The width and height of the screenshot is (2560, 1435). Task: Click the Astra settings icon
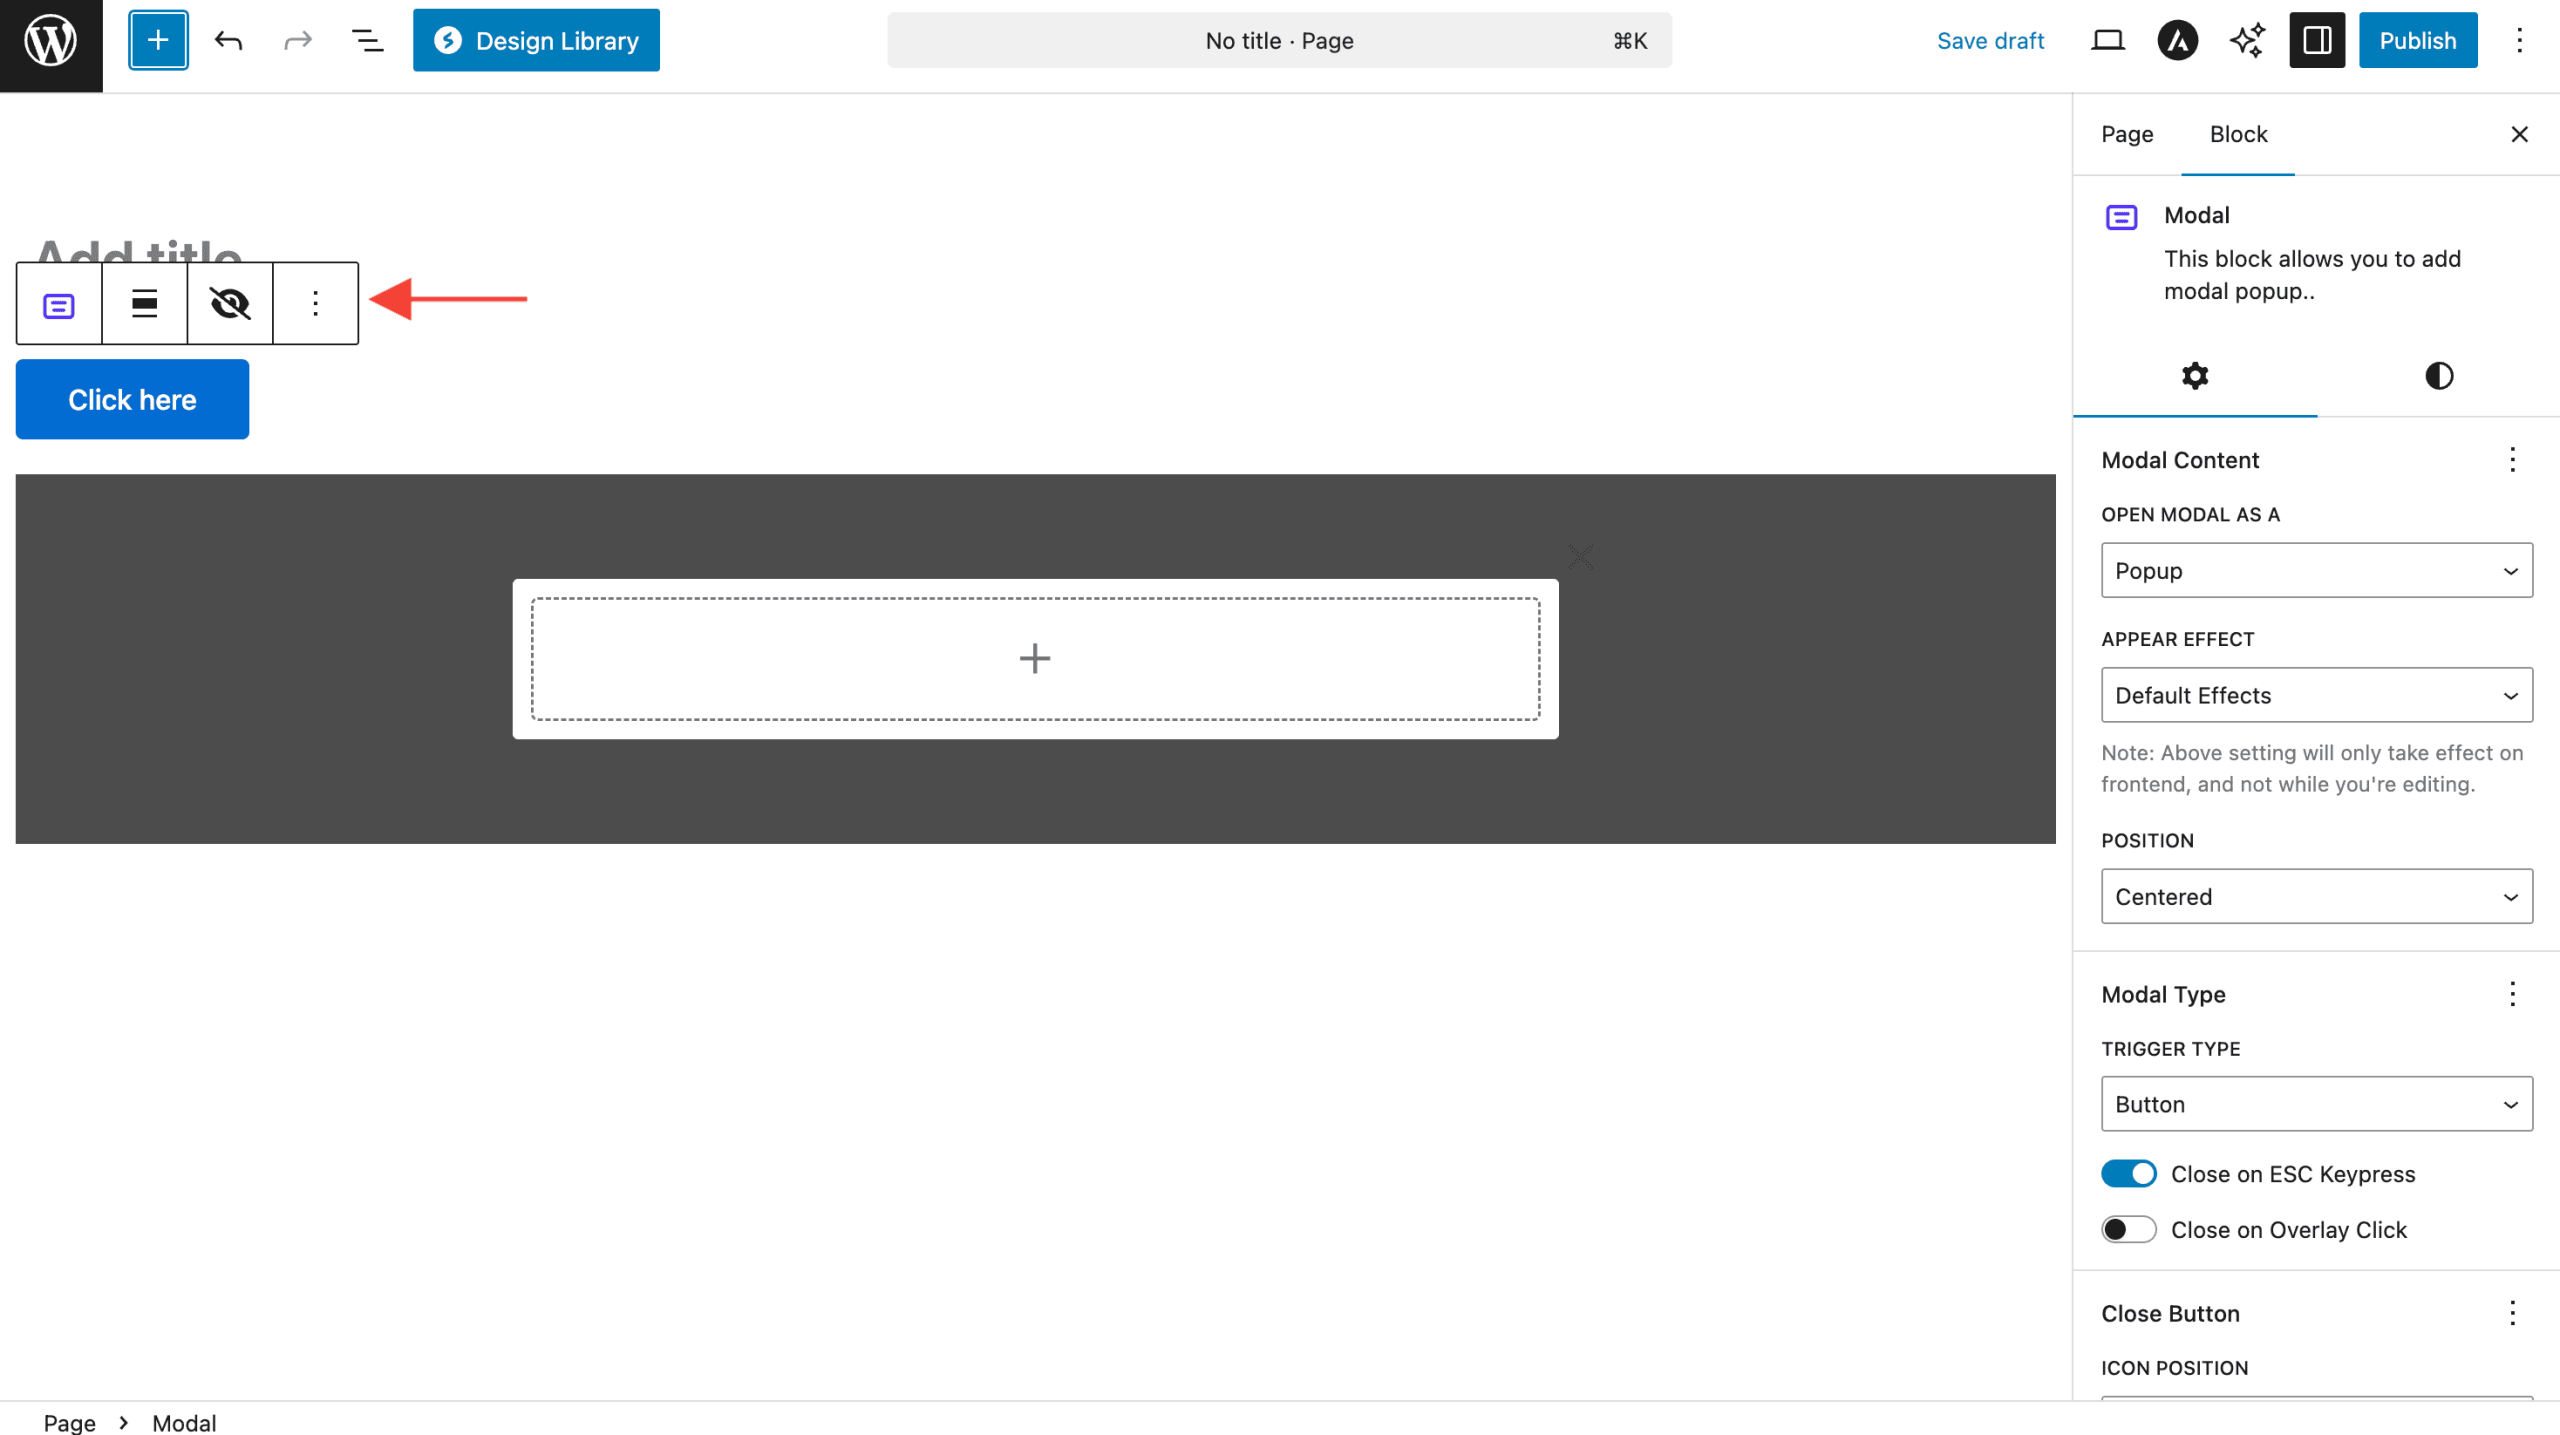[2177, 41]
